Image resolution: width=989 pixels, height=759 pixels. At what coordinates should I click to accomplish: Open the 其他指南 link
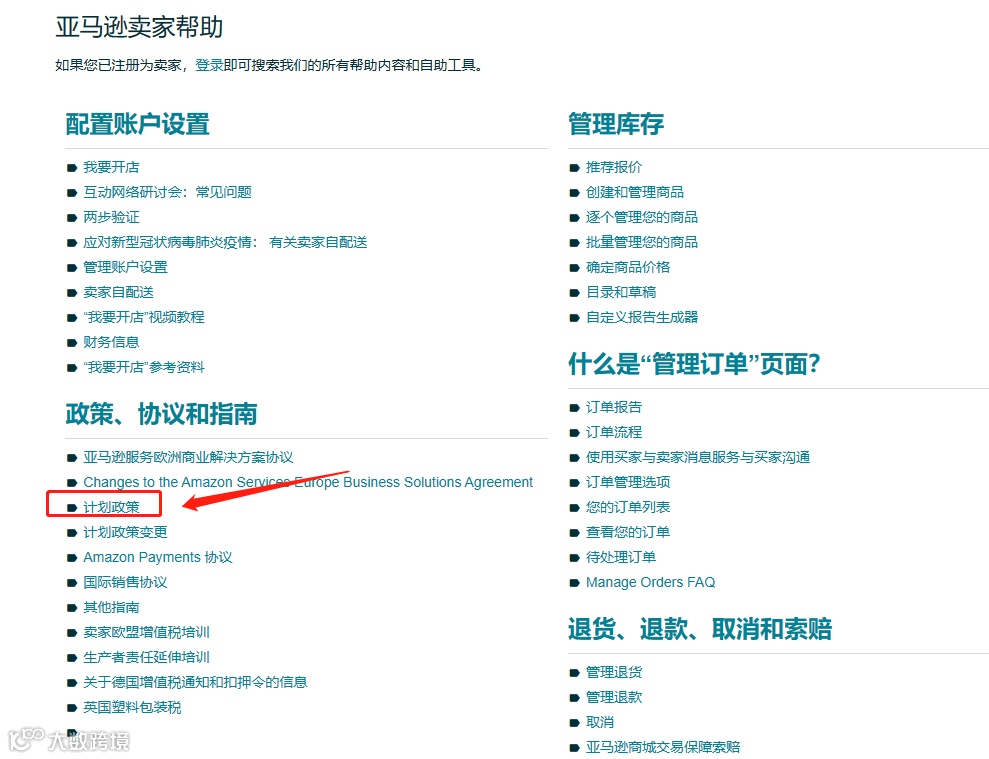[x=111, y=607]
